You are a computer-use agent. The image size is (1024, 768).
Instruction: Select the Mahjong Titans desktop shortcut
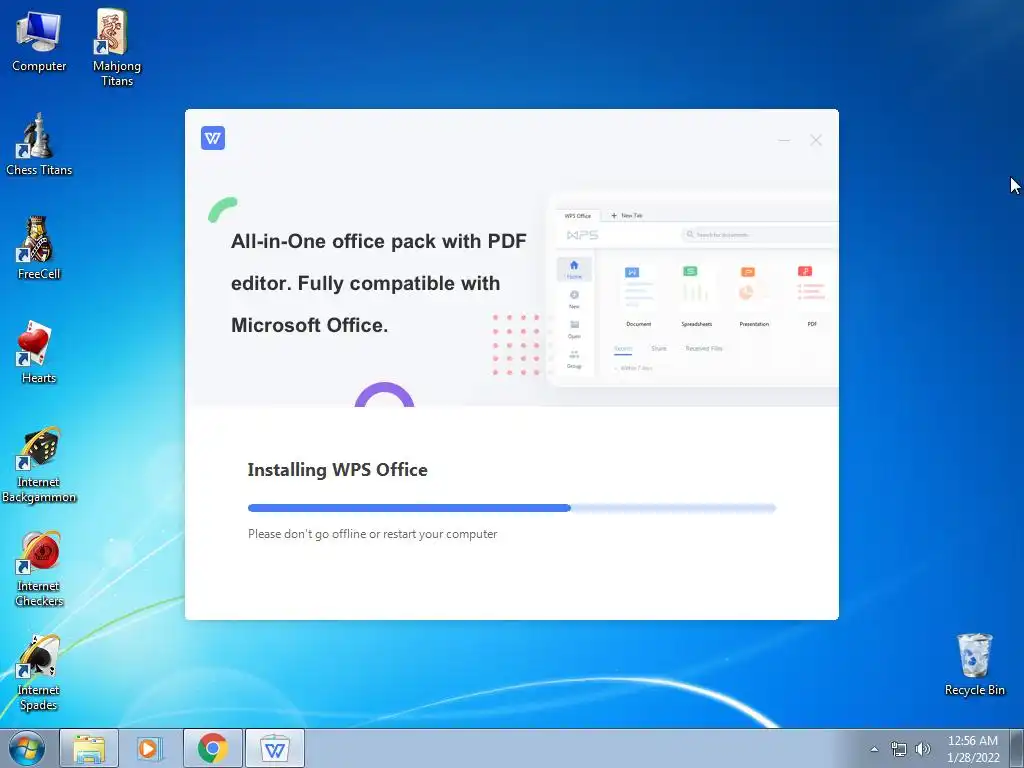[x=117, y=48]
